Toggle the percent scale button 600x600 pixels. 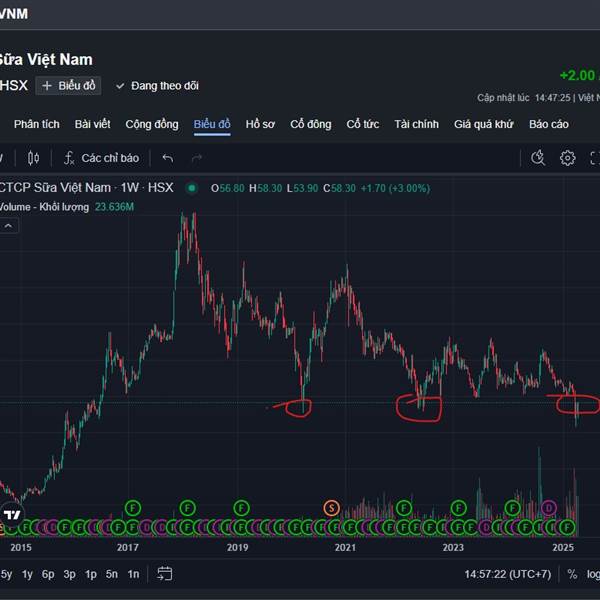tap(572, 574)
